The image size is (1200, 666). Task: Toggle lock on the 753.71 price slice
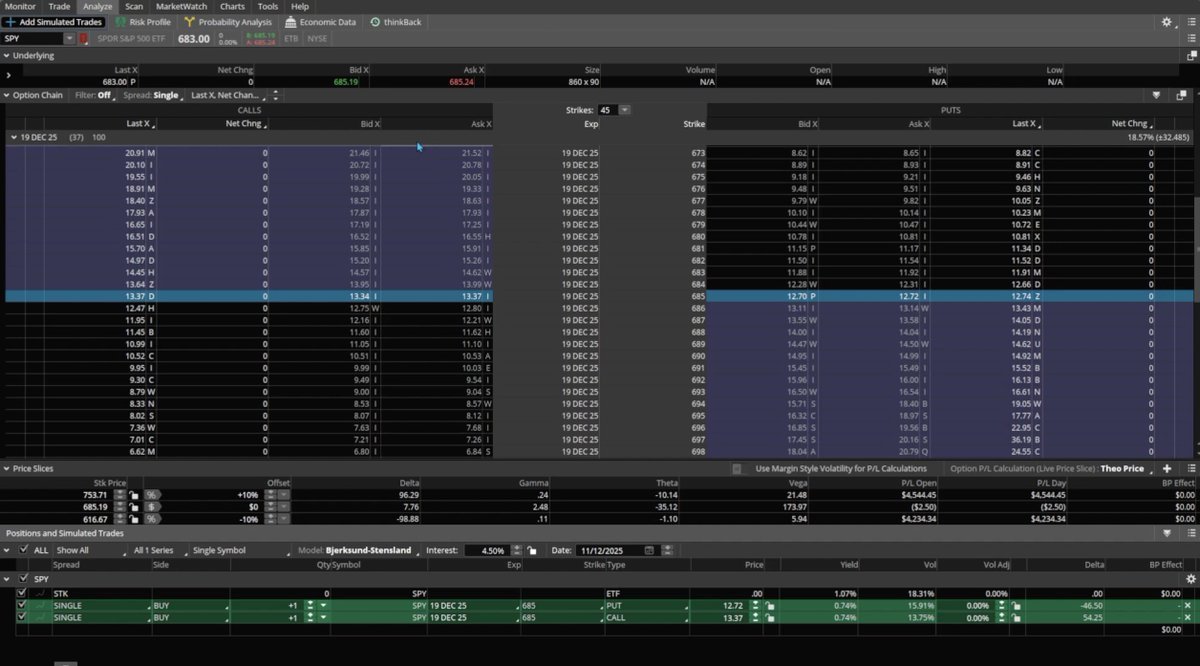click(134, 494)
